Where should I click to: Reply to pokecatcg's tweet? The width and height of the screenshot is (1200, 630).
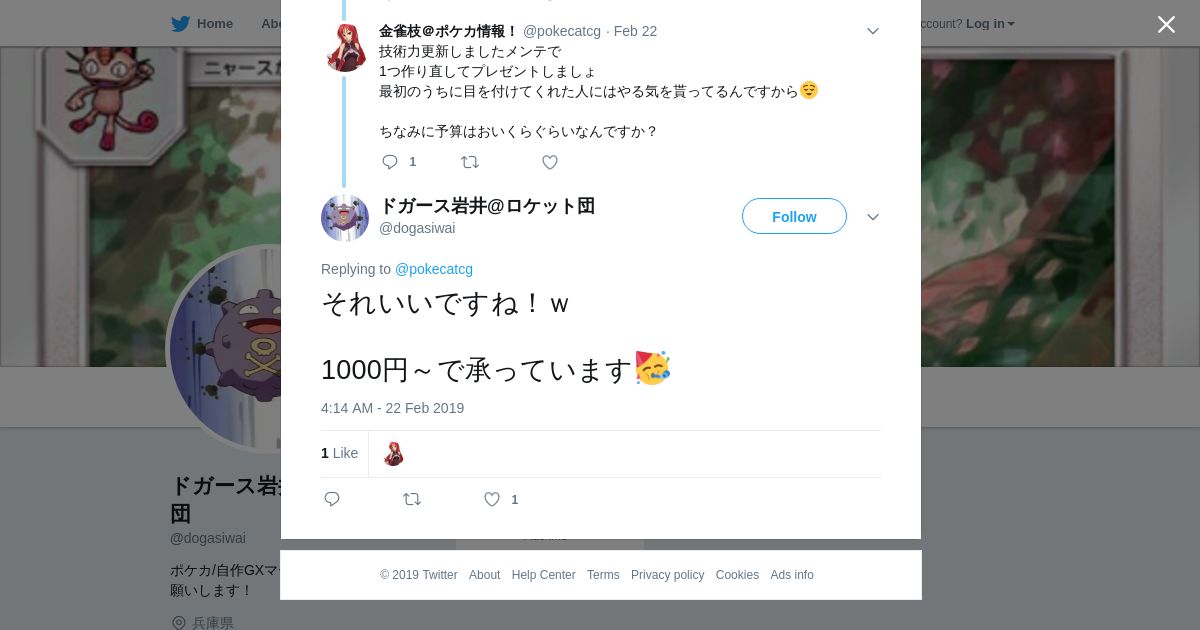[390, 162]
